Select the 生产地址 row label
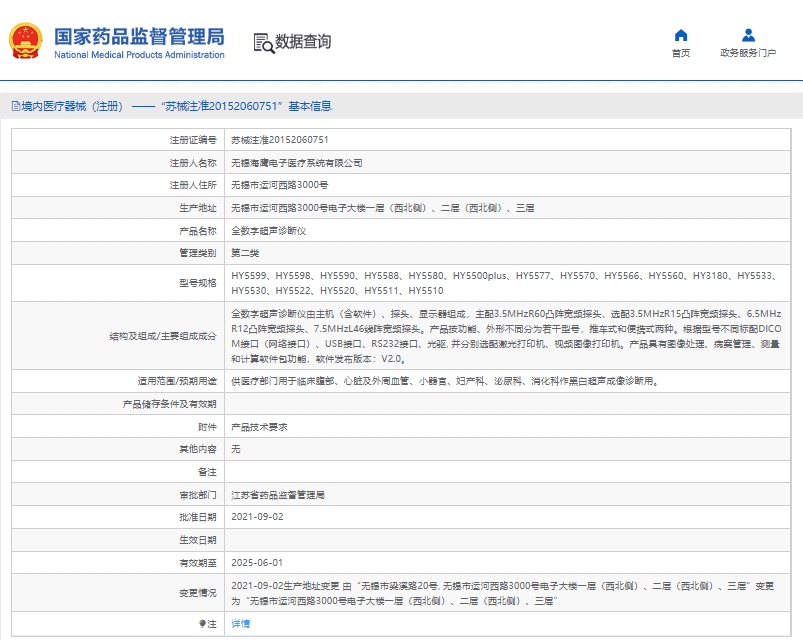Screen dimensions: 803x640 (x=198, y=208)
